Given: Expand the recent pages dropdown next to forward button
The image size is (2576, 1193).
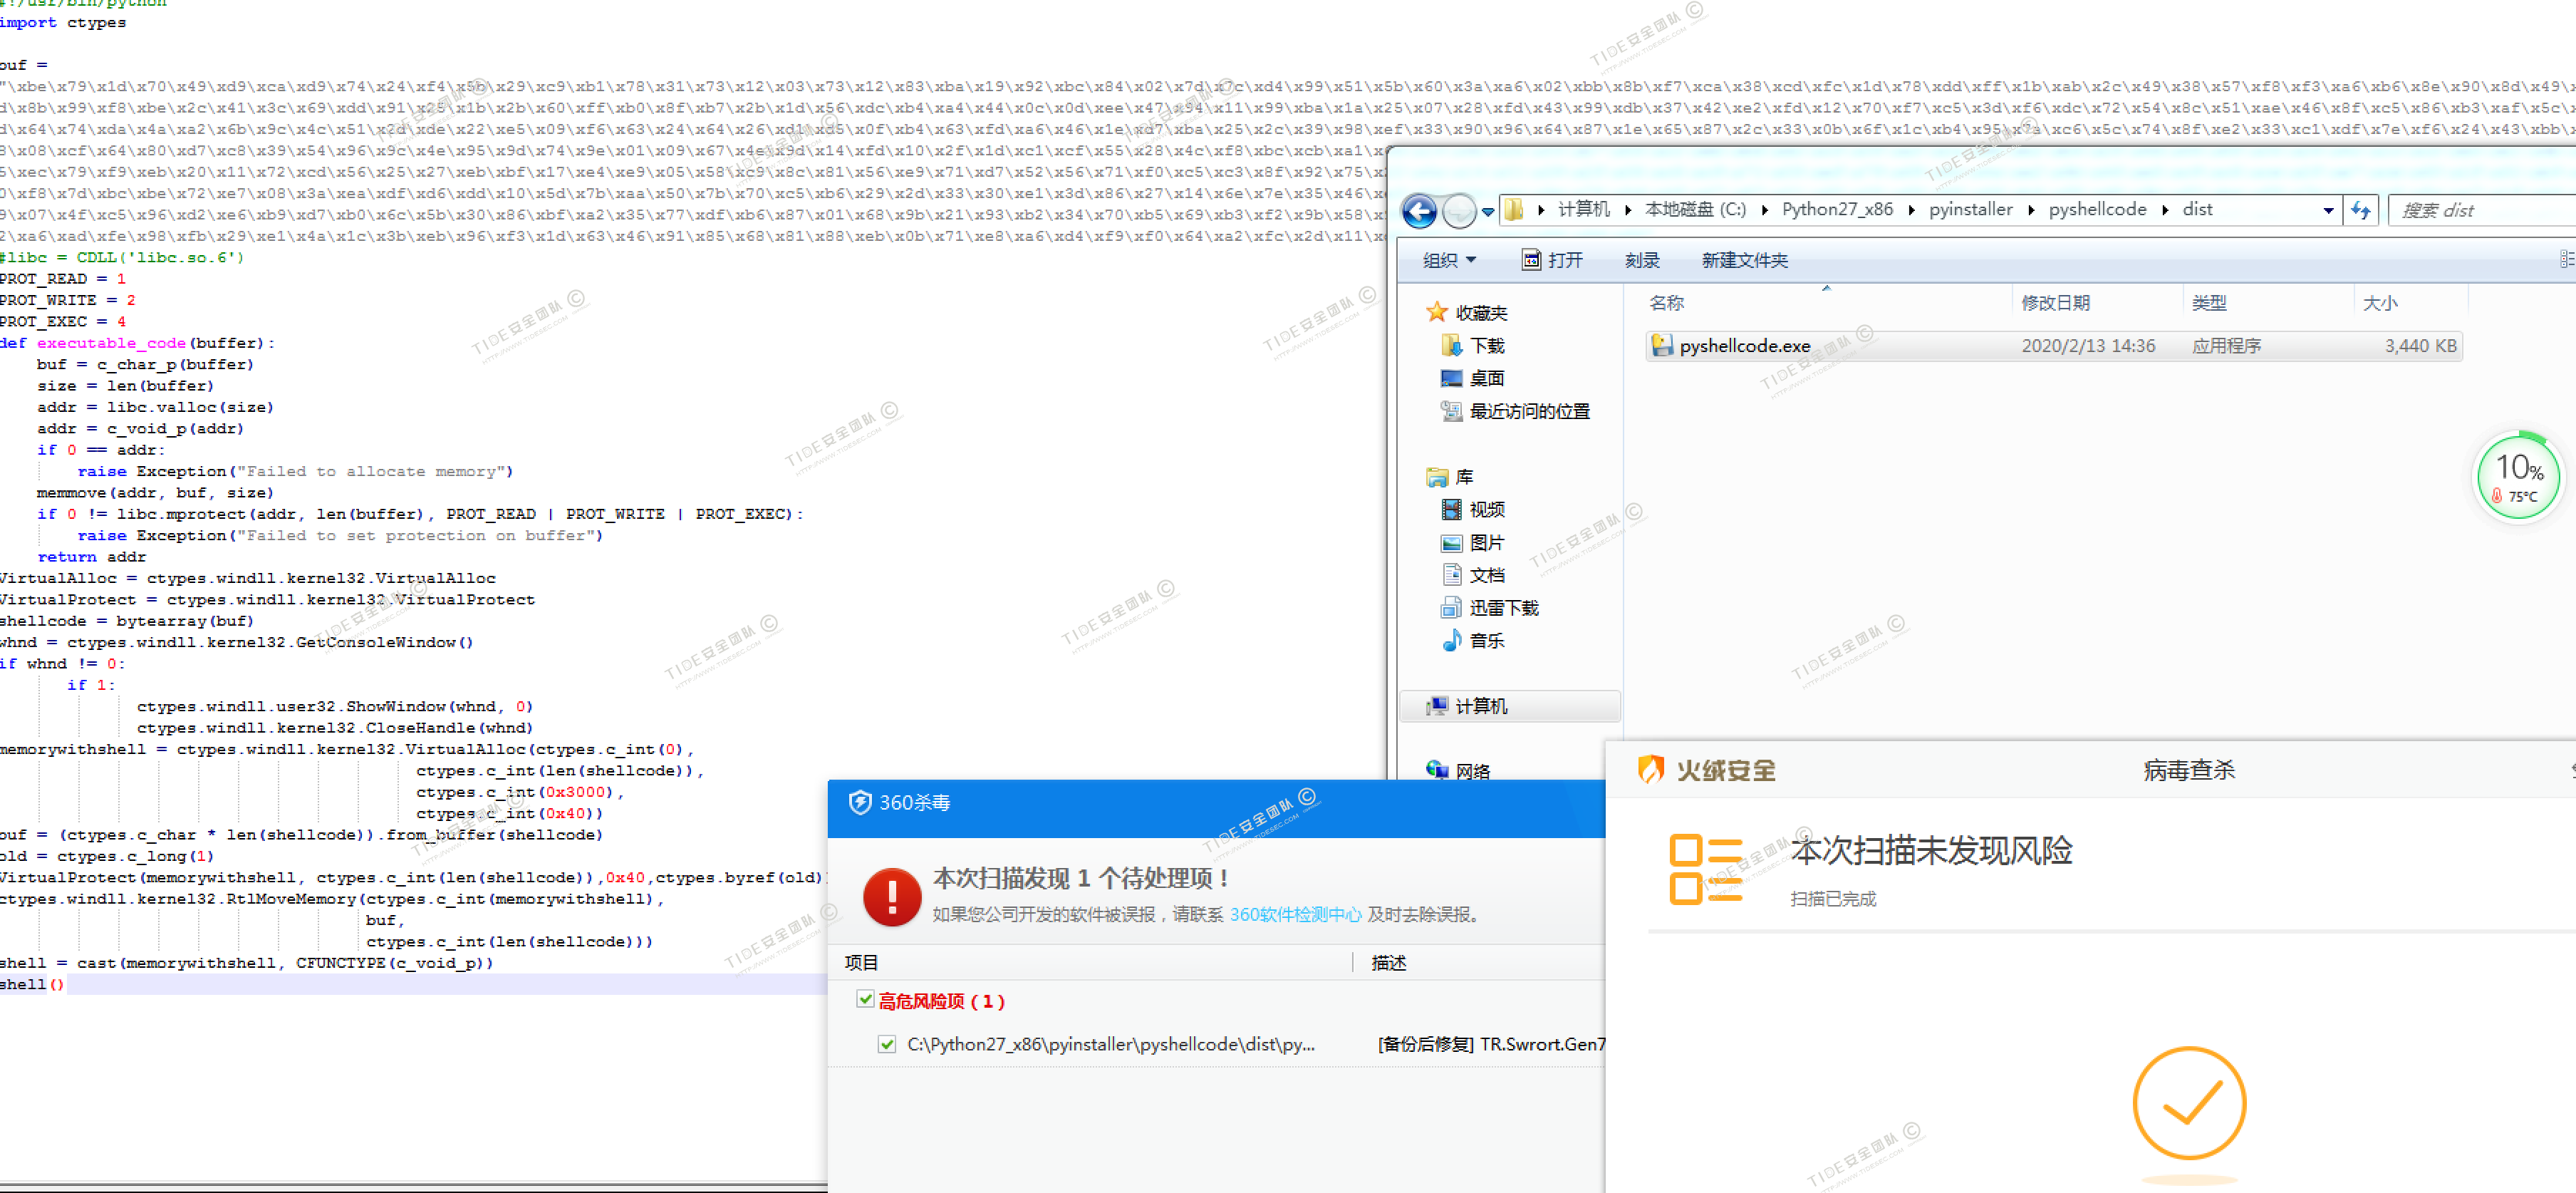Looking at the screenshot, I should [x=1488, y=211].
